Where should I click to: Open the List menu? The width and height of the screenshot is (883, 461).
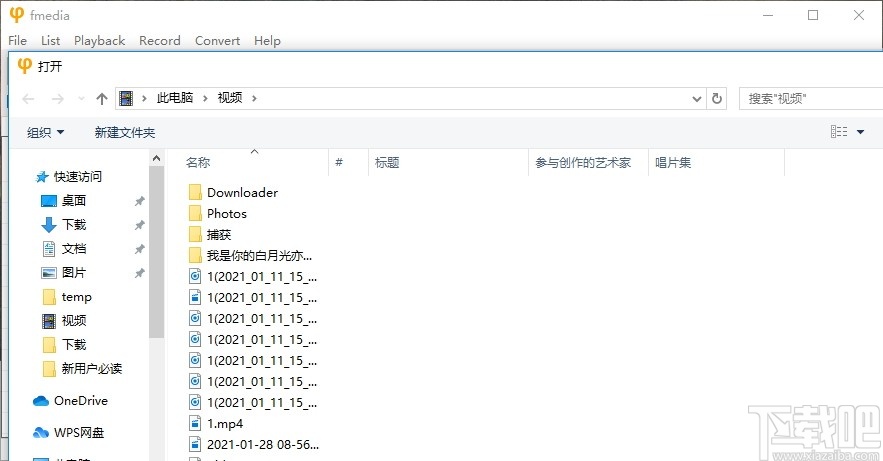point(50,41)
